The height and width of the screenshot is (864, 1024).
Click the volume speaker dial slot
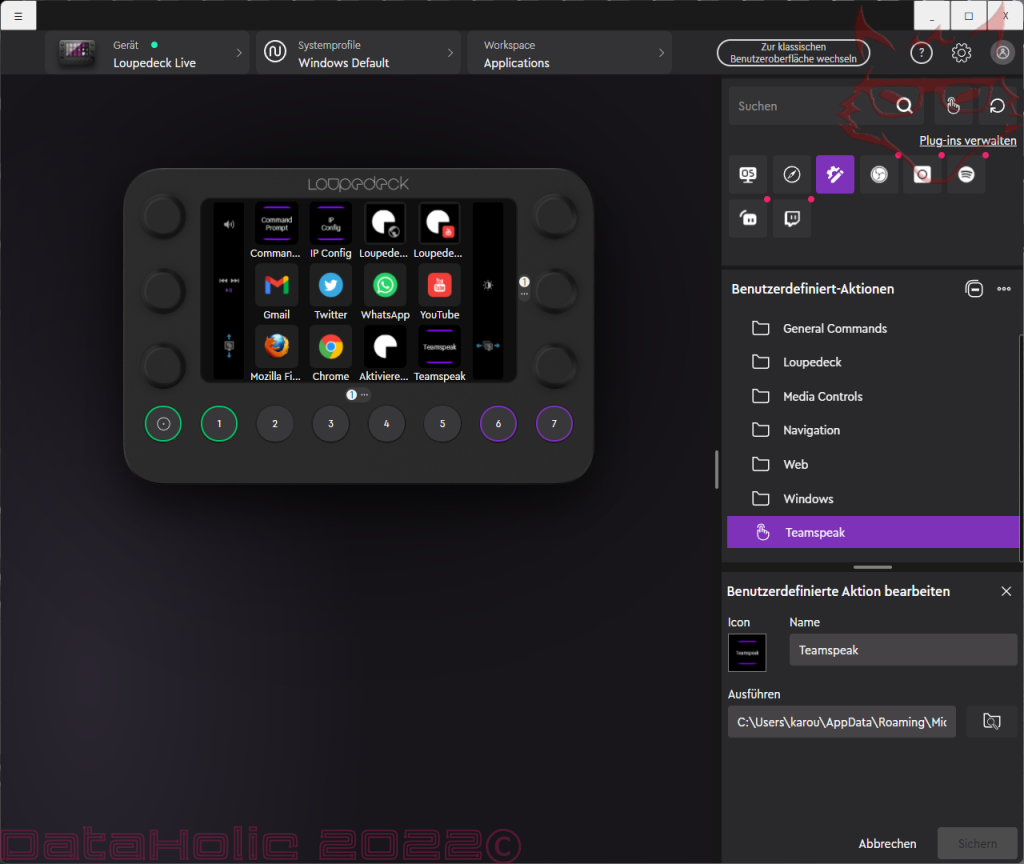(229, 225)
